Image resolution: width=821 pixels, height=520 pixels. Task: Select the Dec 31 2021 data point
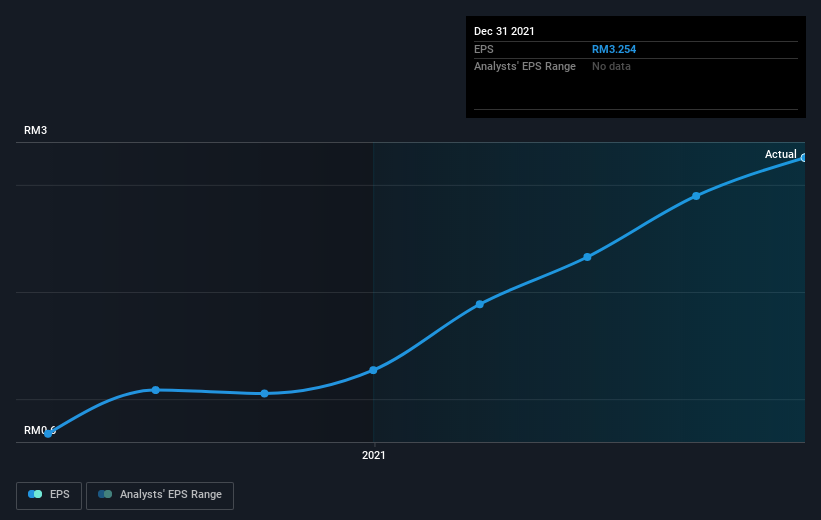tap(804, 158)
